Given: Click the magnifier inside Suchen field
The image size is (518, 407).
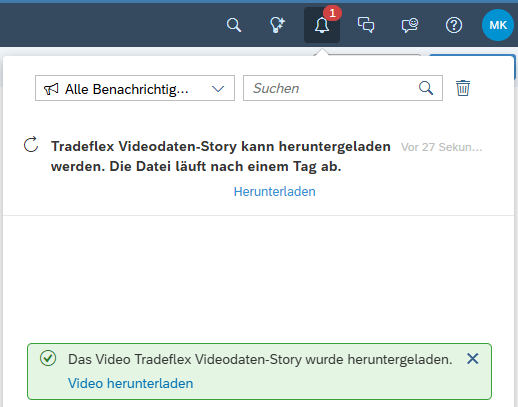Looking at the screenshot, I should pos(426,88).
